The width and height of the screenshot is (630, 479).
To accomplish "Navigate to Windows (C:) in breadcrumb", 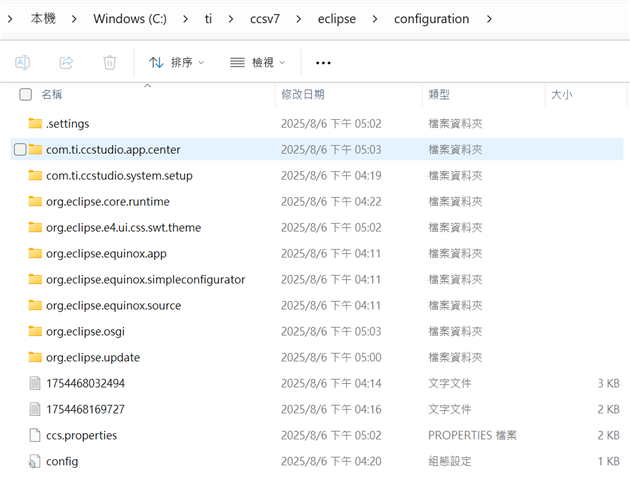I will pyautogui.click(x=130, y=18).
